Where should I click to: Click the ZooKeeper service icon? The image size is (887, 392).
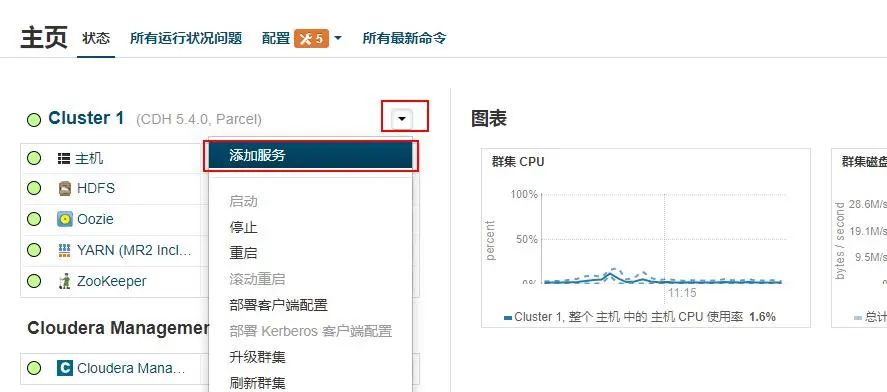point(65,281)
